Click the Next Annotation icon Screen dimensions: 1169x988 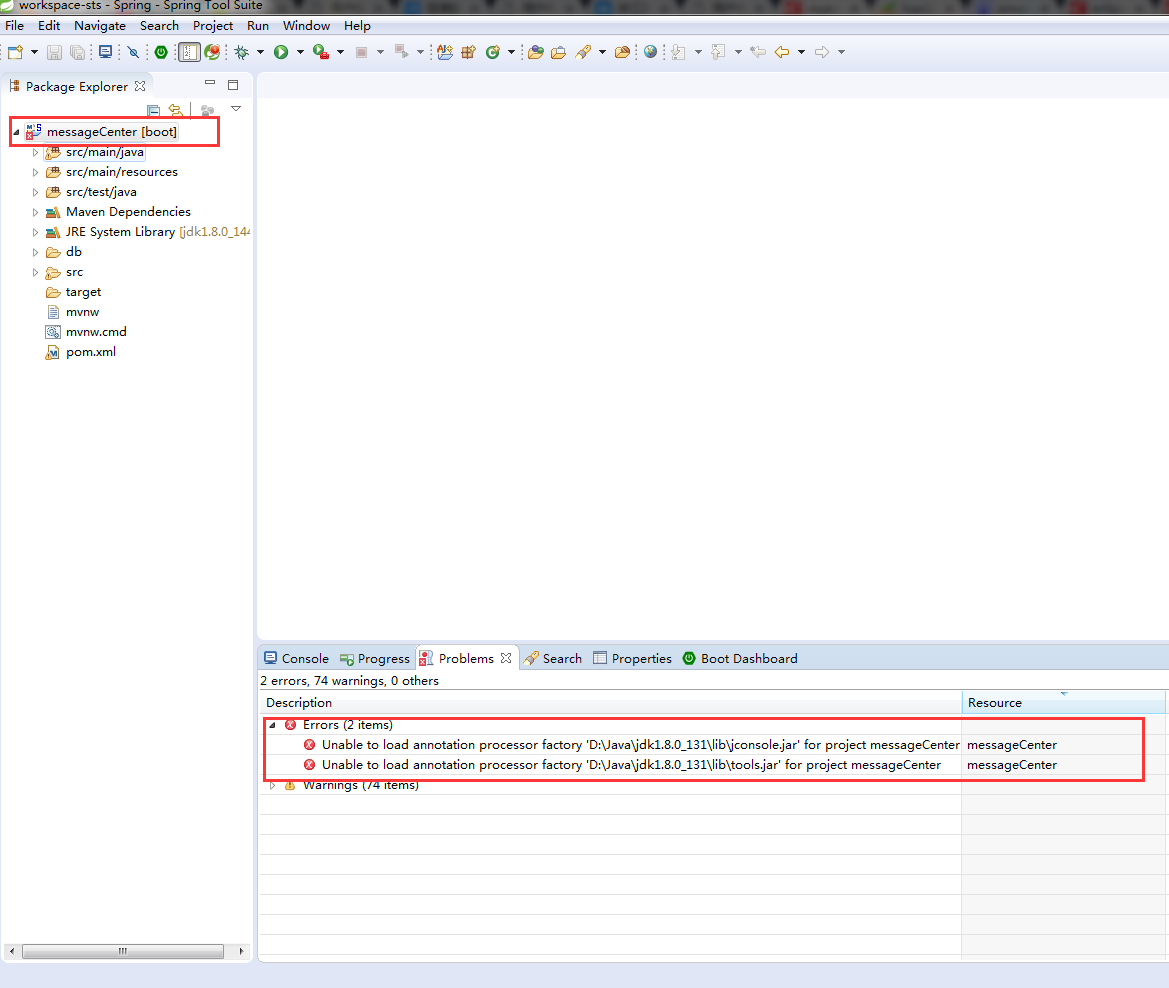click(x=678, y=52)
